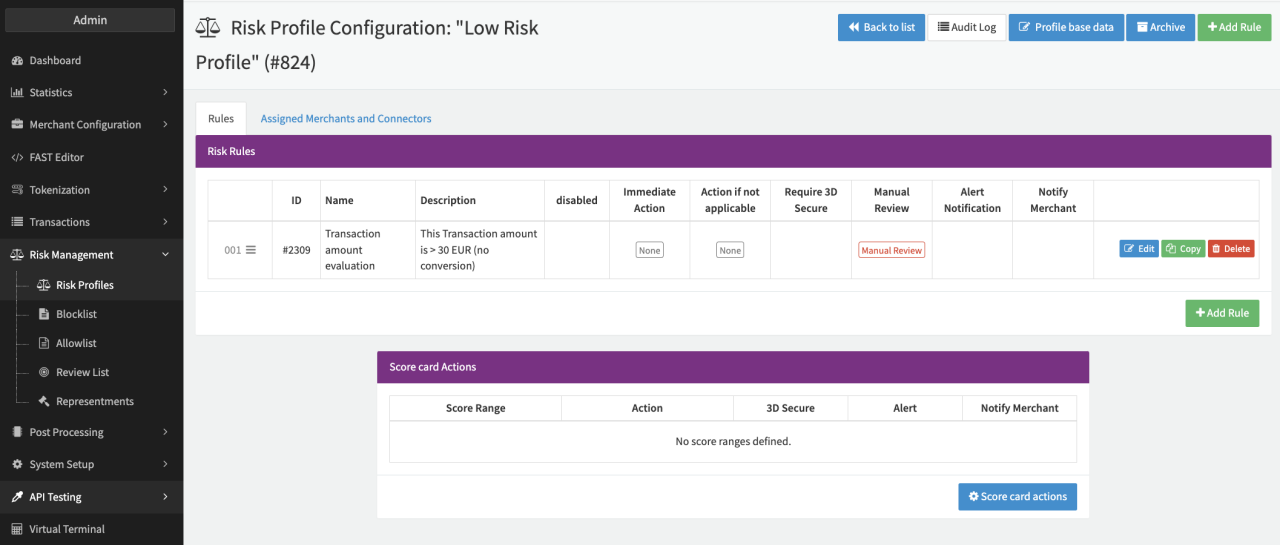Open Score card actions settings
The height and width of the screenshot is (545, 1280).
click(1017, 497)
